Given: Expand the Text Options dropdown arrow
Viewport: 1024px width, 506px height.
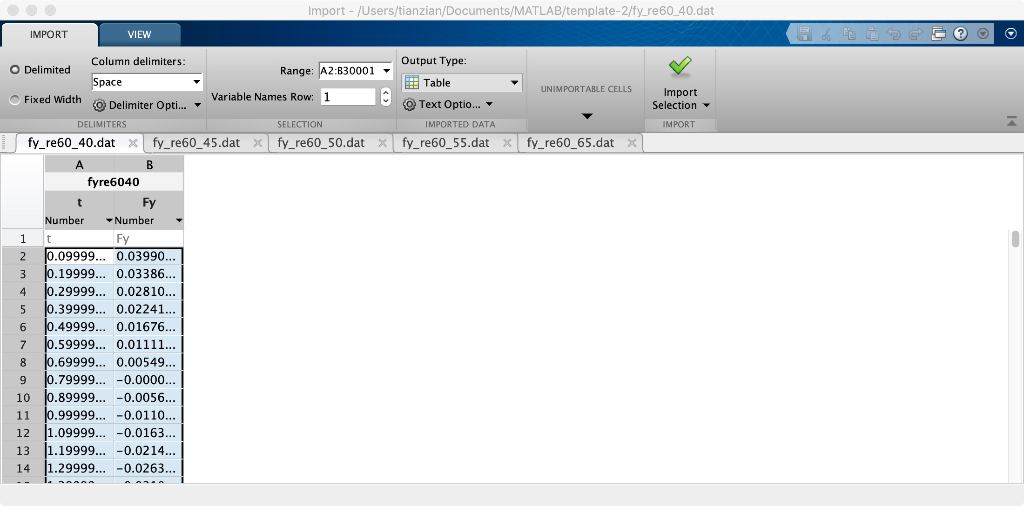Looking at the screenshot, I should coord(488,104).
